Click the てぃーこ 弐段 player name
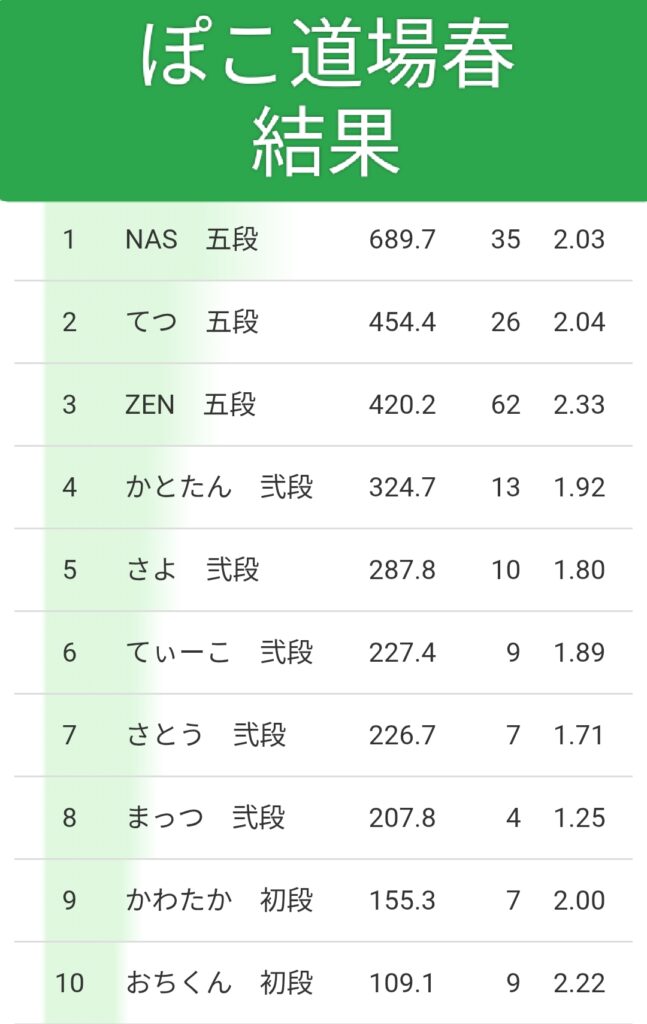The height and width of the screenshot is (1024, 647). pyautogui.click(x=219, y=653)
